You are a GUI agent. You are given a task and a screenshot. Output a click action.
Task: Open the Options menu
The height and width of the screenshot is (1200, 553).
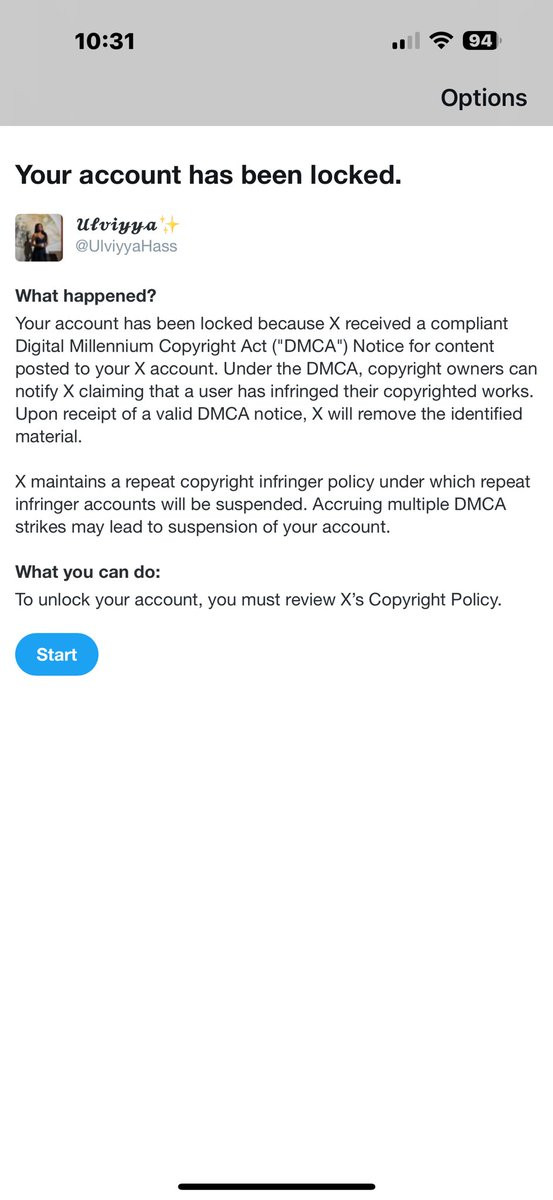coord(483,98)
